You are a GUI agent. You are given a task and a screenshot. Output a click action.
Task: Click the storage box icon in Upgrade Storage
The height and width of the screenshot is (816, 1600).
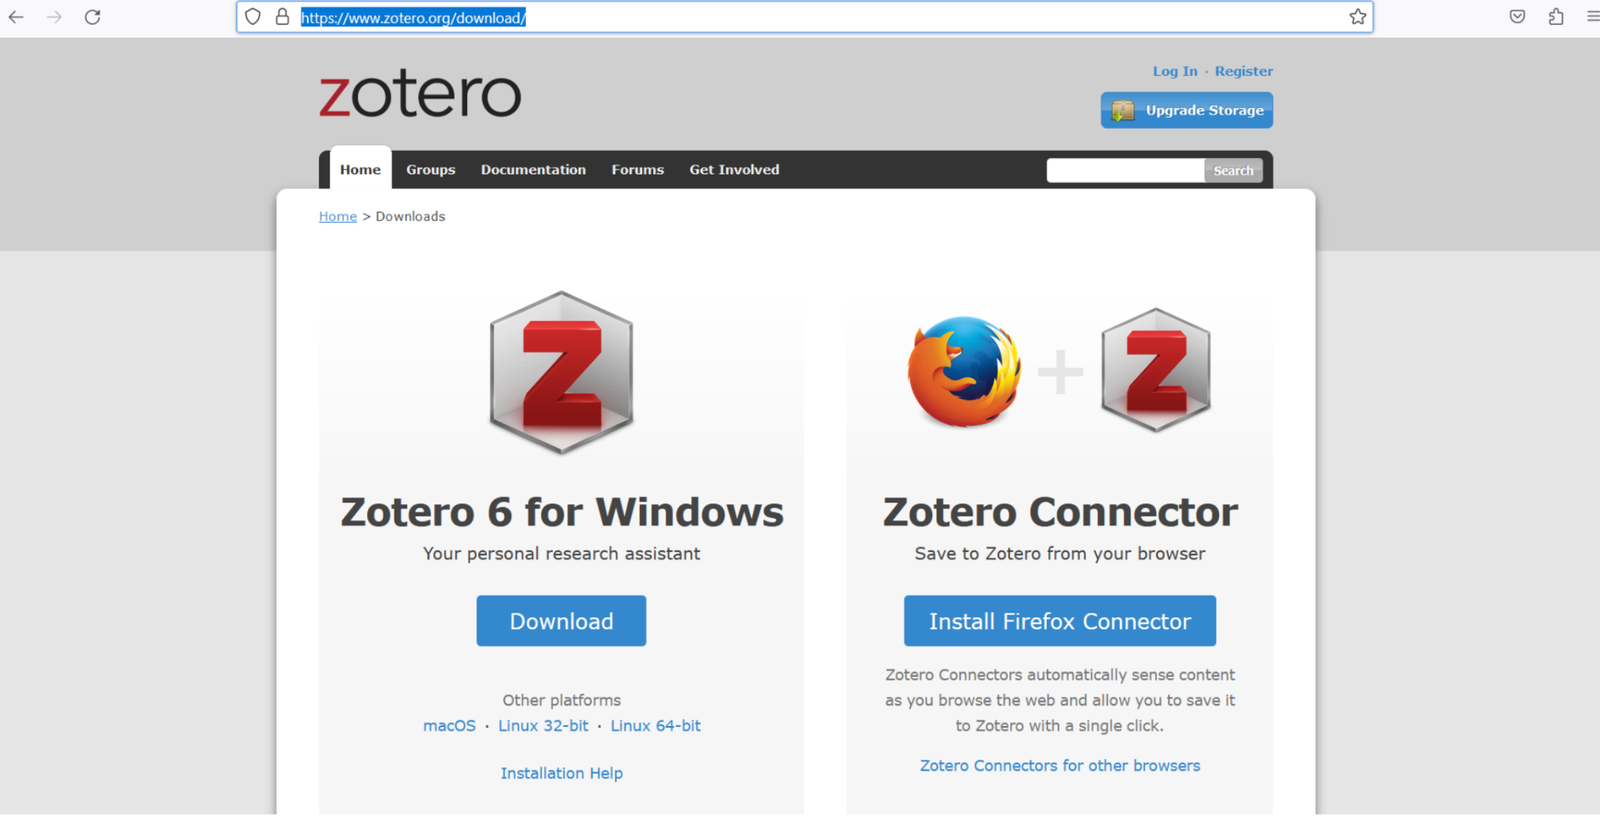pyautogui.click(x=1123, y=110)
